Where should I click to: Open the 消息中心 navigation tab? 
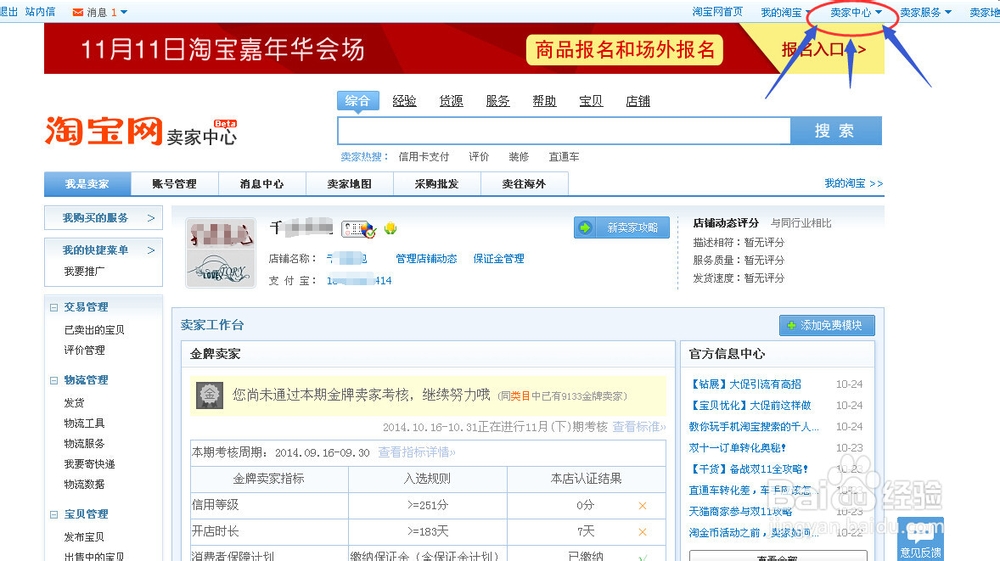[262, 184]
